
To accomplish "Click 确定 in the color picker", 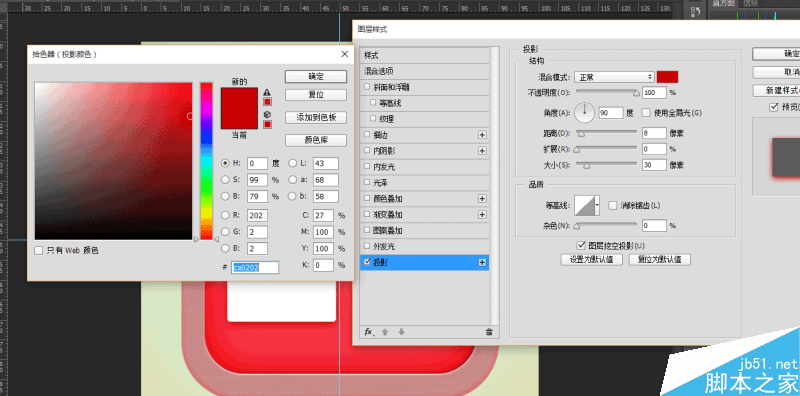I will coord(316,77).
